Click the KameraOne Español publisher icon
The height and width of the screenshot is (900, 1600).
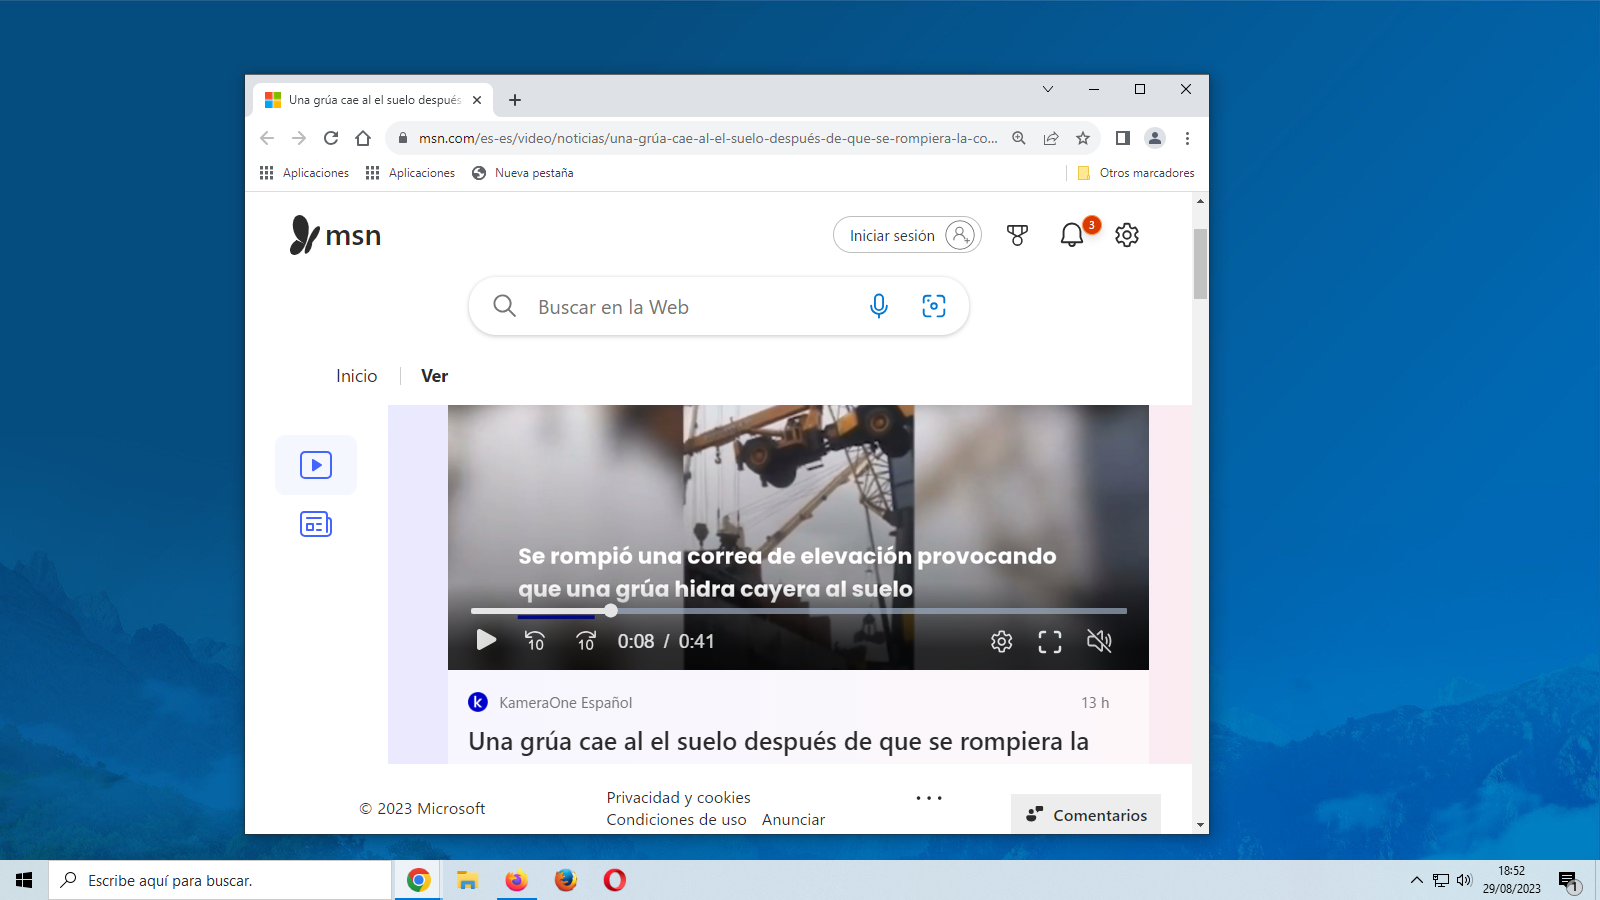click(478, 702)
